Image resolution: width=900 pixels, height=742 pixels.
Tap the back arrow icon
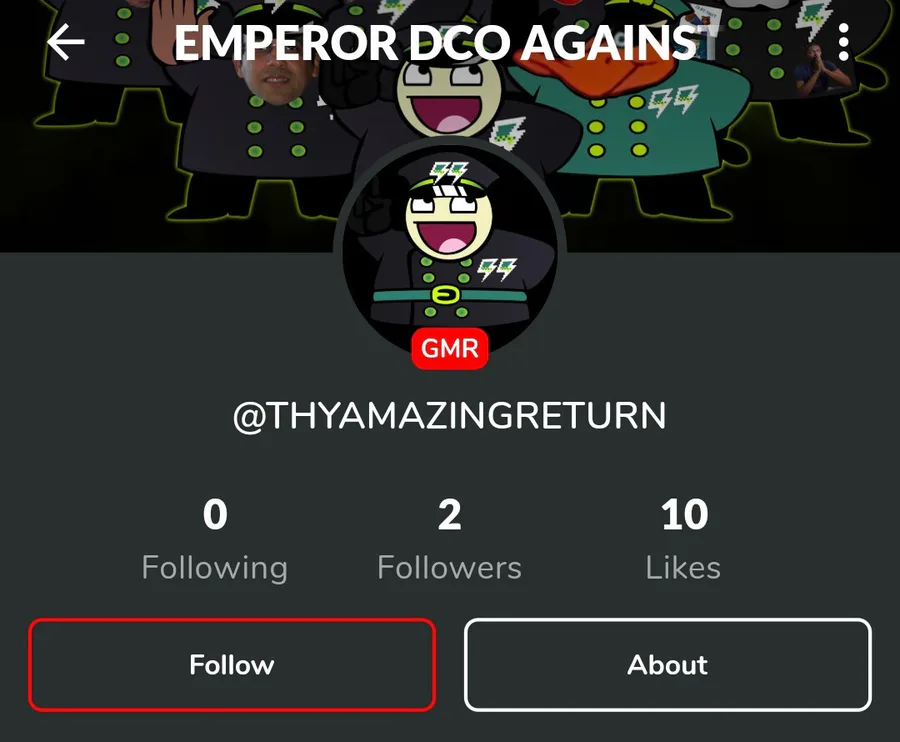pos(65,42)
